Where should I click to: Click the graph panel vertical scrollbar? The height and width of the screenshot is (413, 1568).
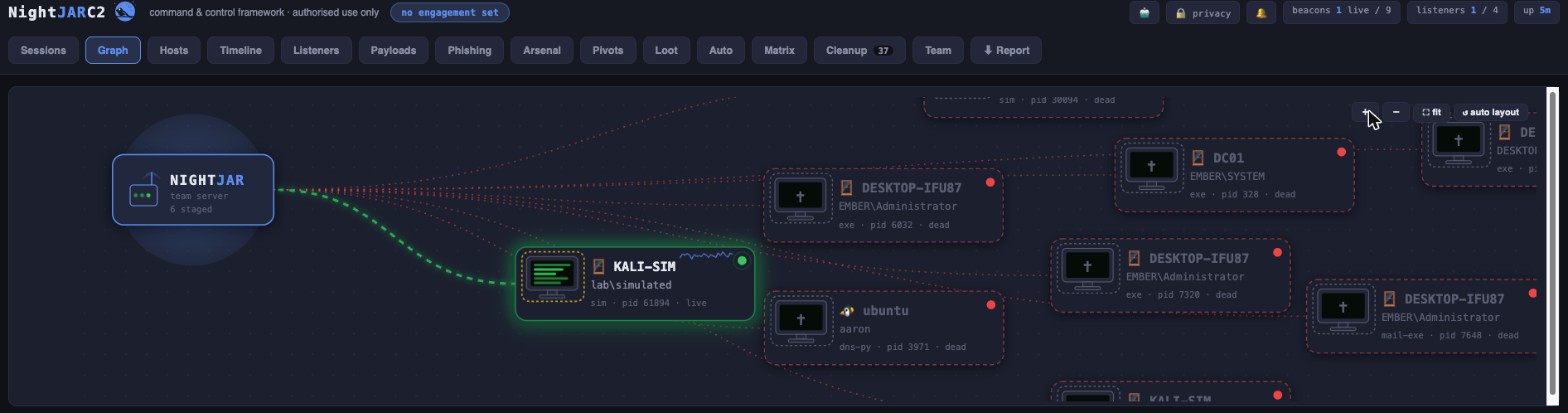click(1553, 245)
